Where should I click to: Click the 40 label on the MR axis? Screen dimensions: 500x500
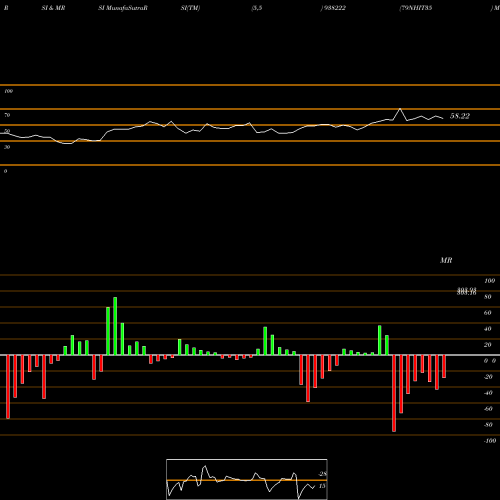488,329
